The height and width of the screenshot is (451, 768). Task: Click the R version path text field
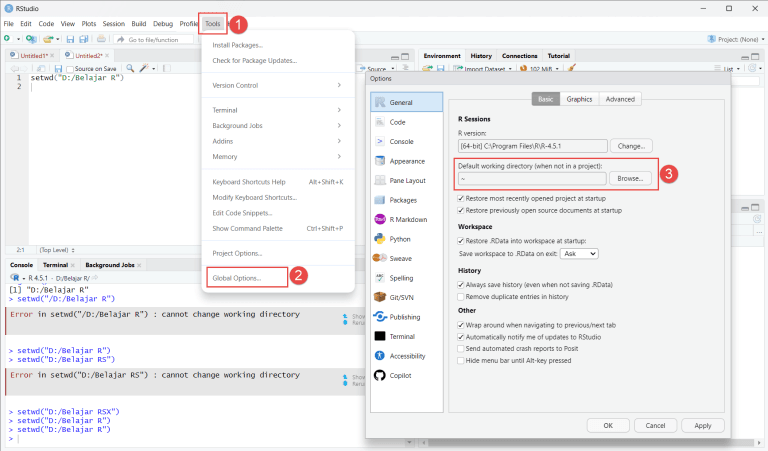click(532, 146)
